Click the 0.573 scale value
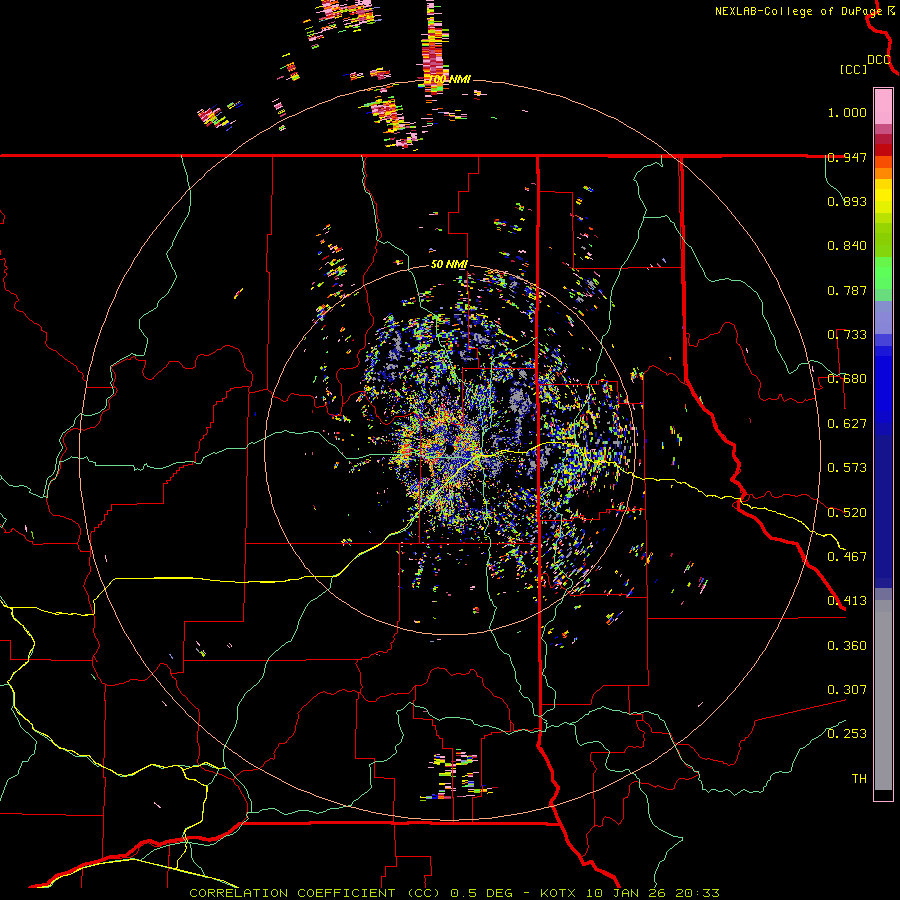 click(x=847, y=468)
